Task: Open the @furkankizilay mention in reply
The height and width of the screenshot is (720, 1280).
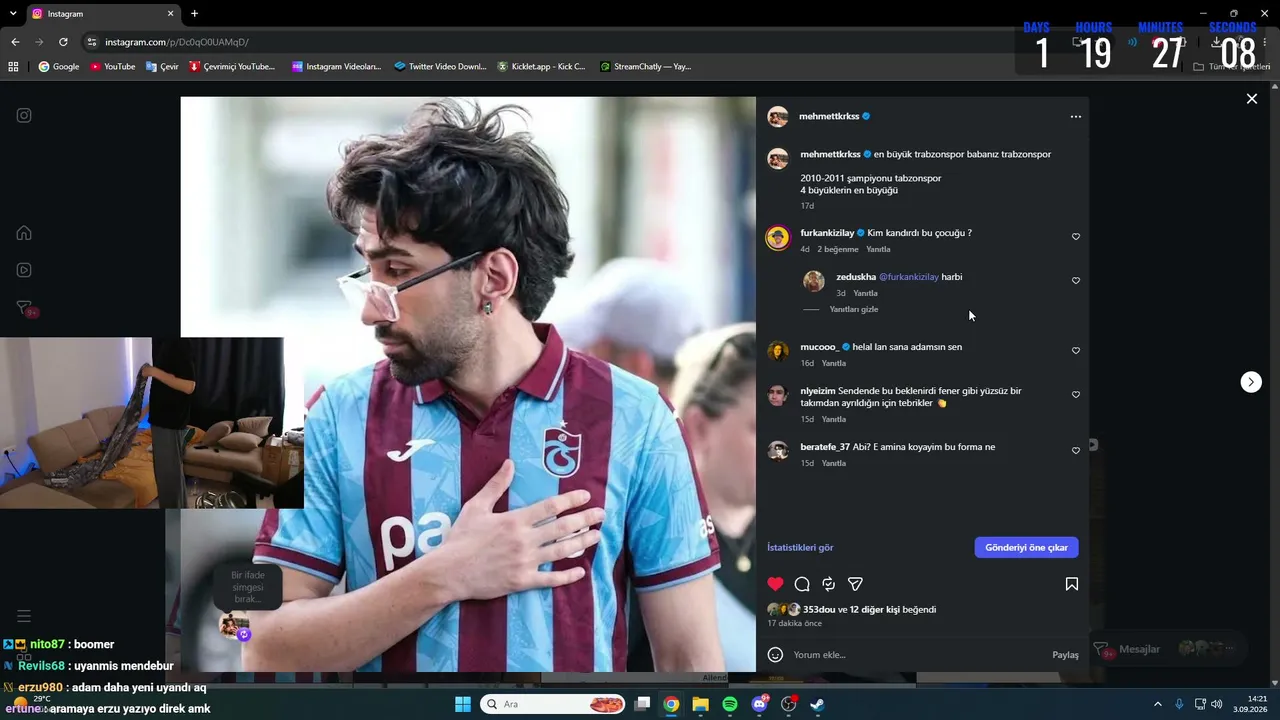Action: tap(909, 277)
